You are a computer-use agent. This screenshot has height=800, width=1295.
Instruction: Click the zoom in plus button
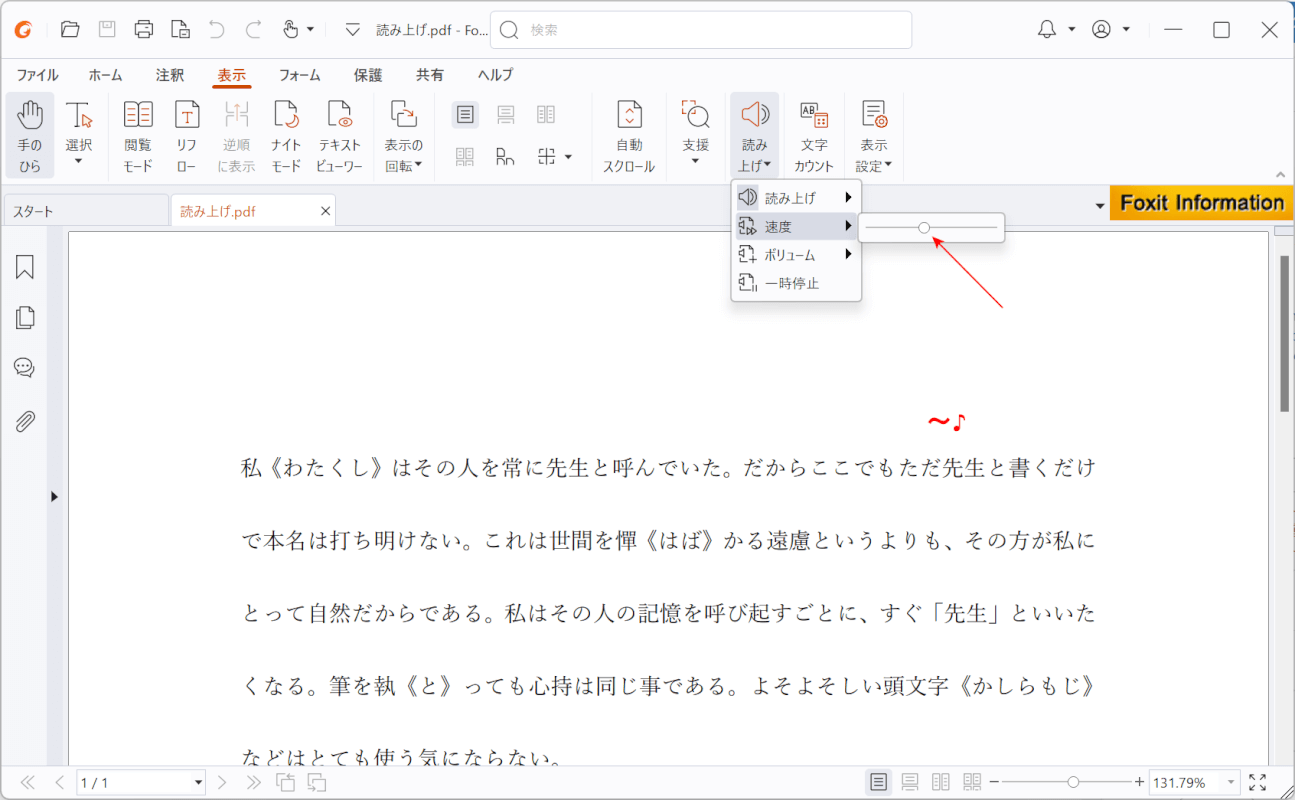[1139, 782]
